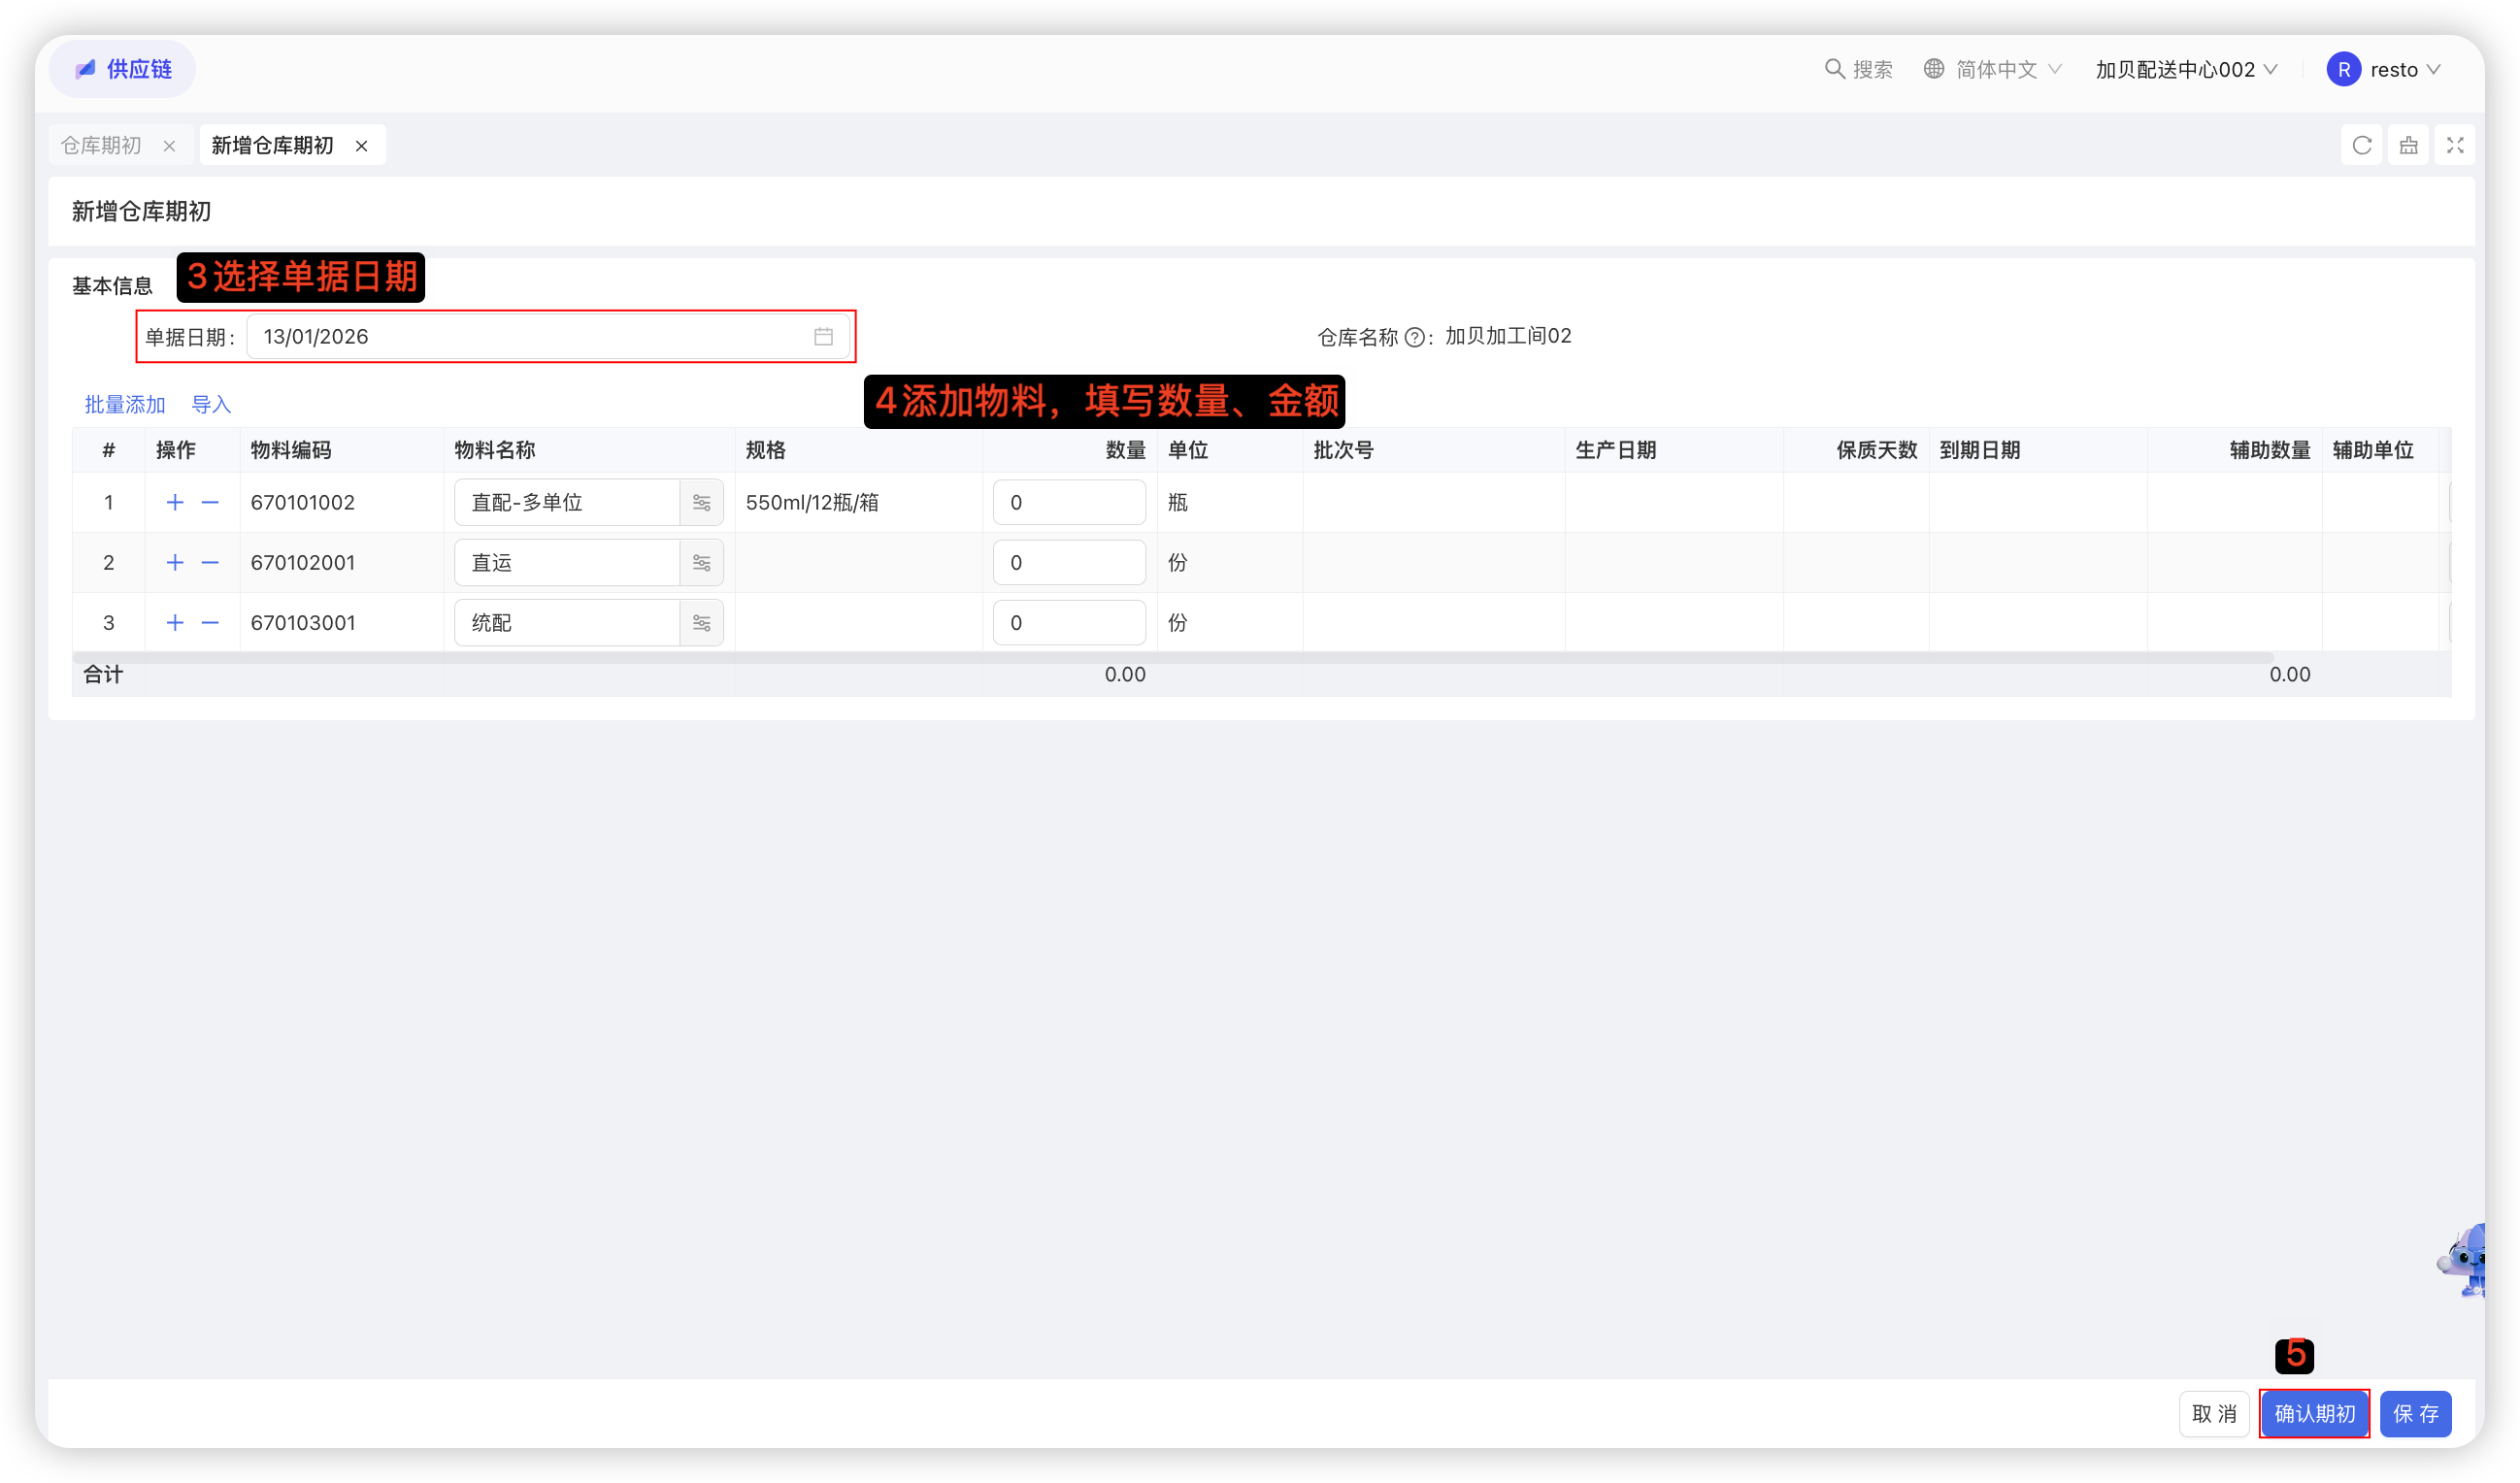Image resolution: width=2520 pixels, height=1483 pixels.
Task: Open material selector icon for 统配
Action: tap(701, 623)
